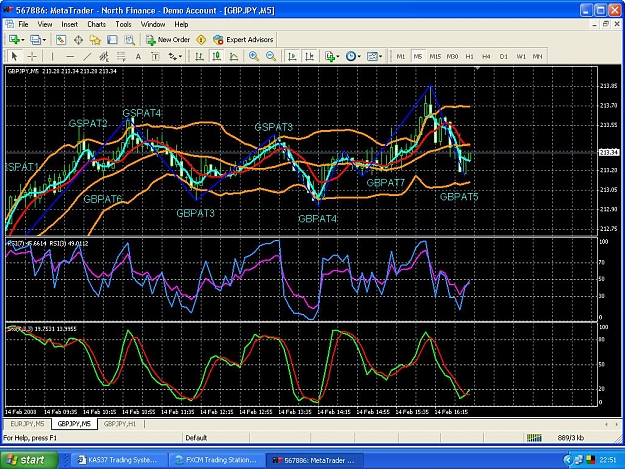Open the Charts menu
The height and width of the screenshot is (469, 625).
tap(96, 24)
